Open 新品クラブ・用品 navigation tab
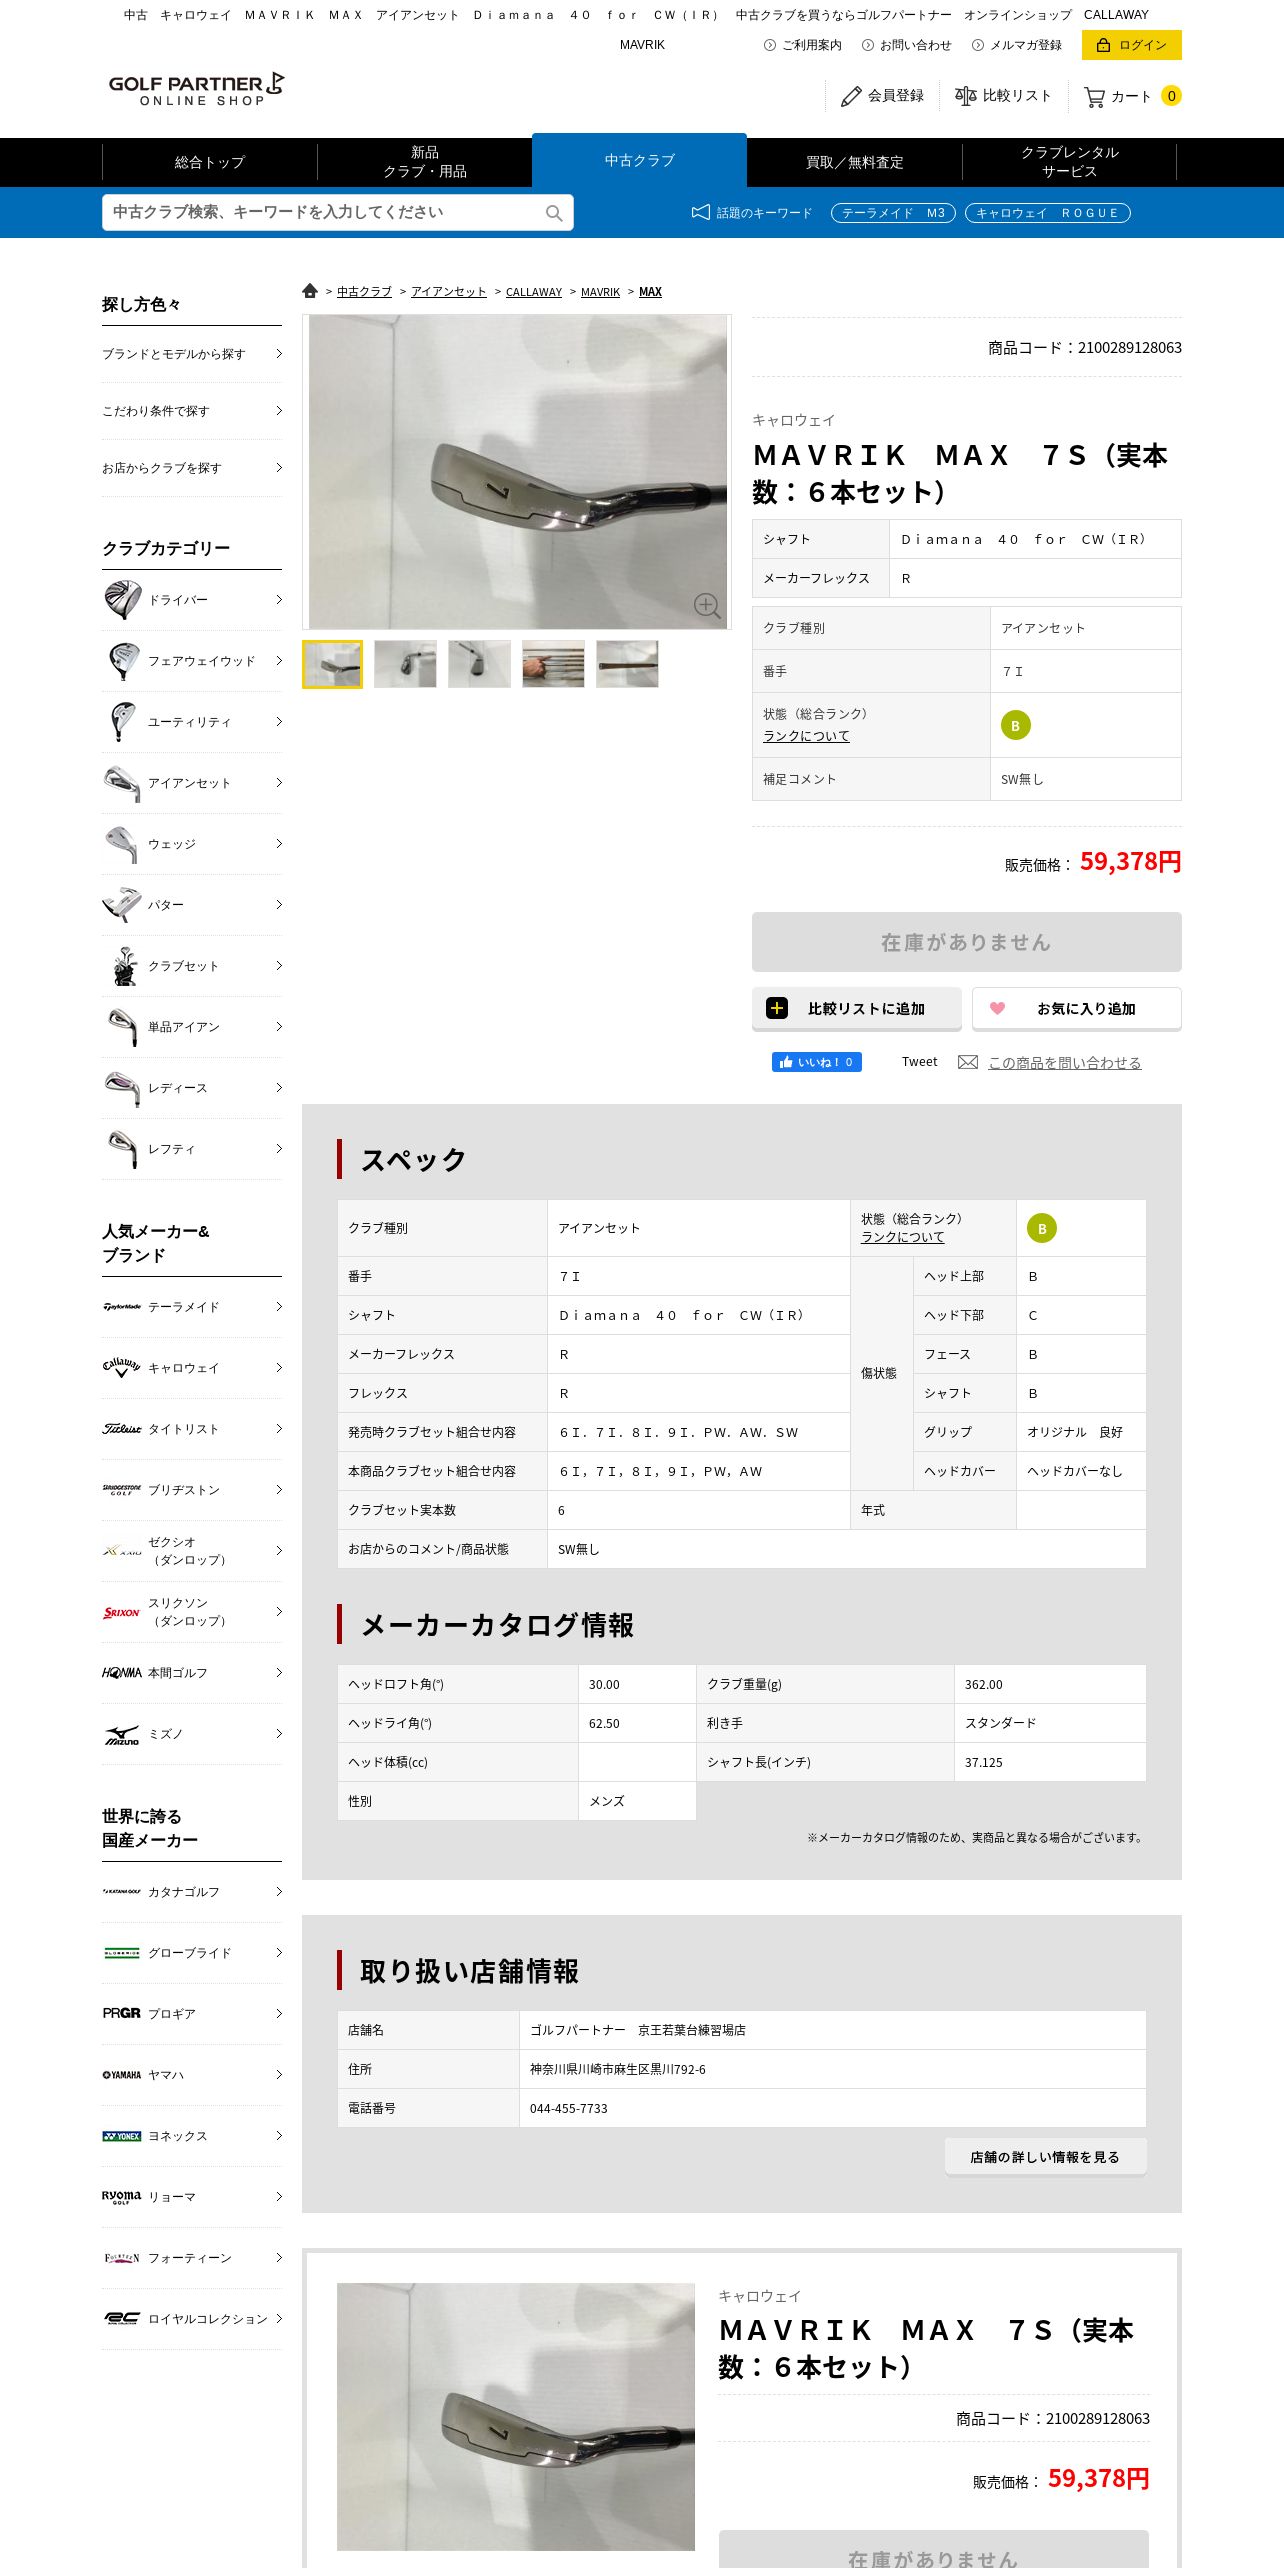The height and width of the screenshot is (2568, 1284). tap(425, 162)
